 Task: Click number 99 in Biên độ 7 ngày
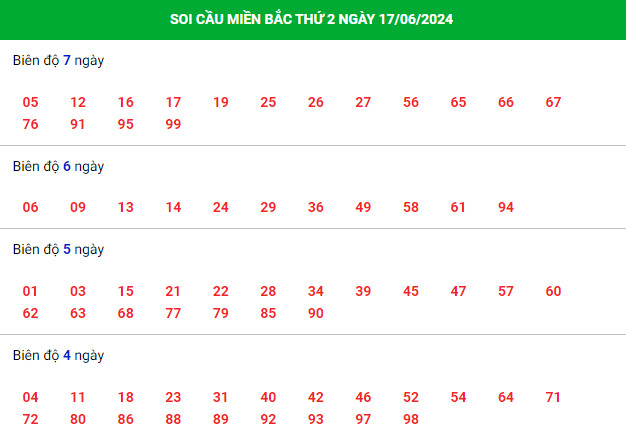coord(173,124)
